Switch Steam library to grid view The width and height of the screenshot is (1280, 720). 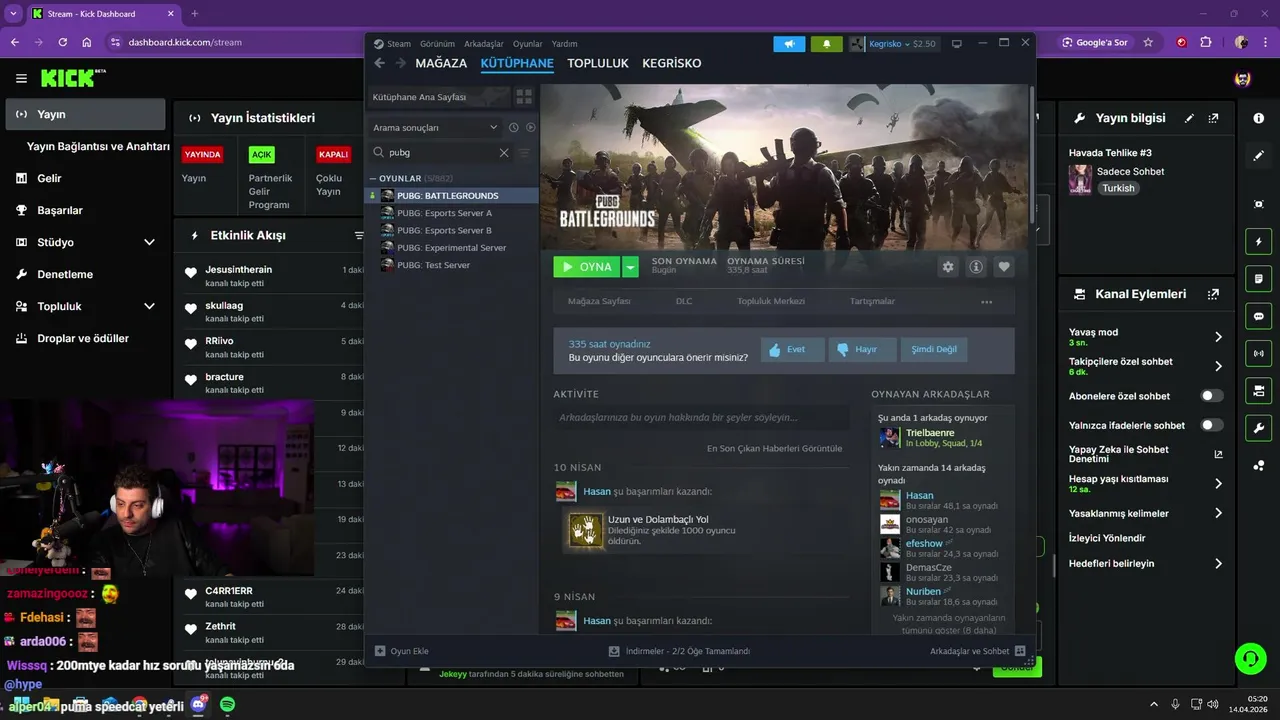tap(524, 97)
